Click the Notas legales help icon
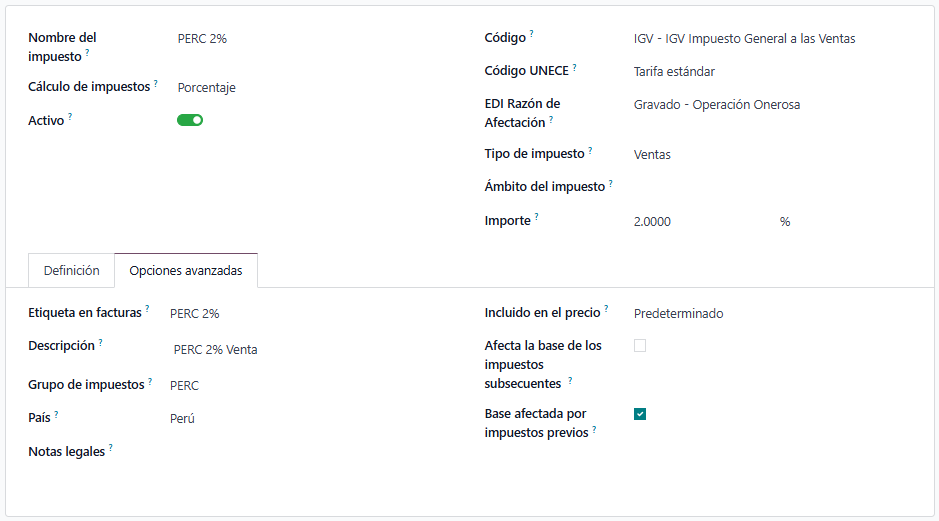Viewport: 939px width, 521px height. [x=111, y=448]
